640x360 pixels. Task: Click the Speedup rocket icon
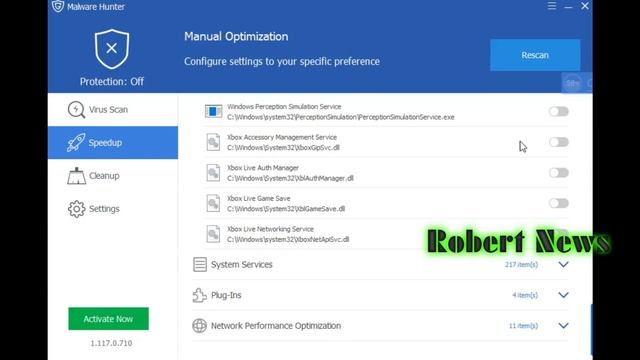[x=76, y=142]
